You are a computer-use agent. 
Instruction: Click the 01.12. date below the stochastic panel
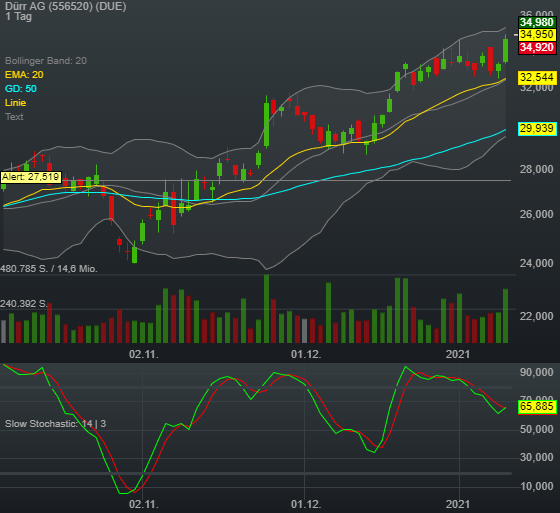306,504
